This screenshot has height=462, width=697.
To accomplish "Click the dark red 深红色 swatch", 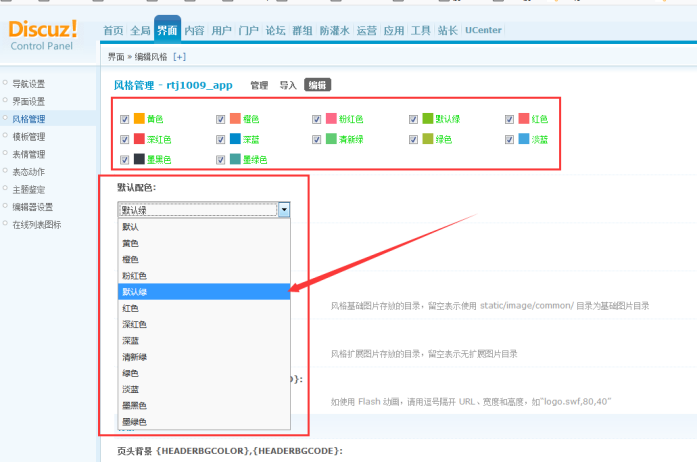I will 139,139.
